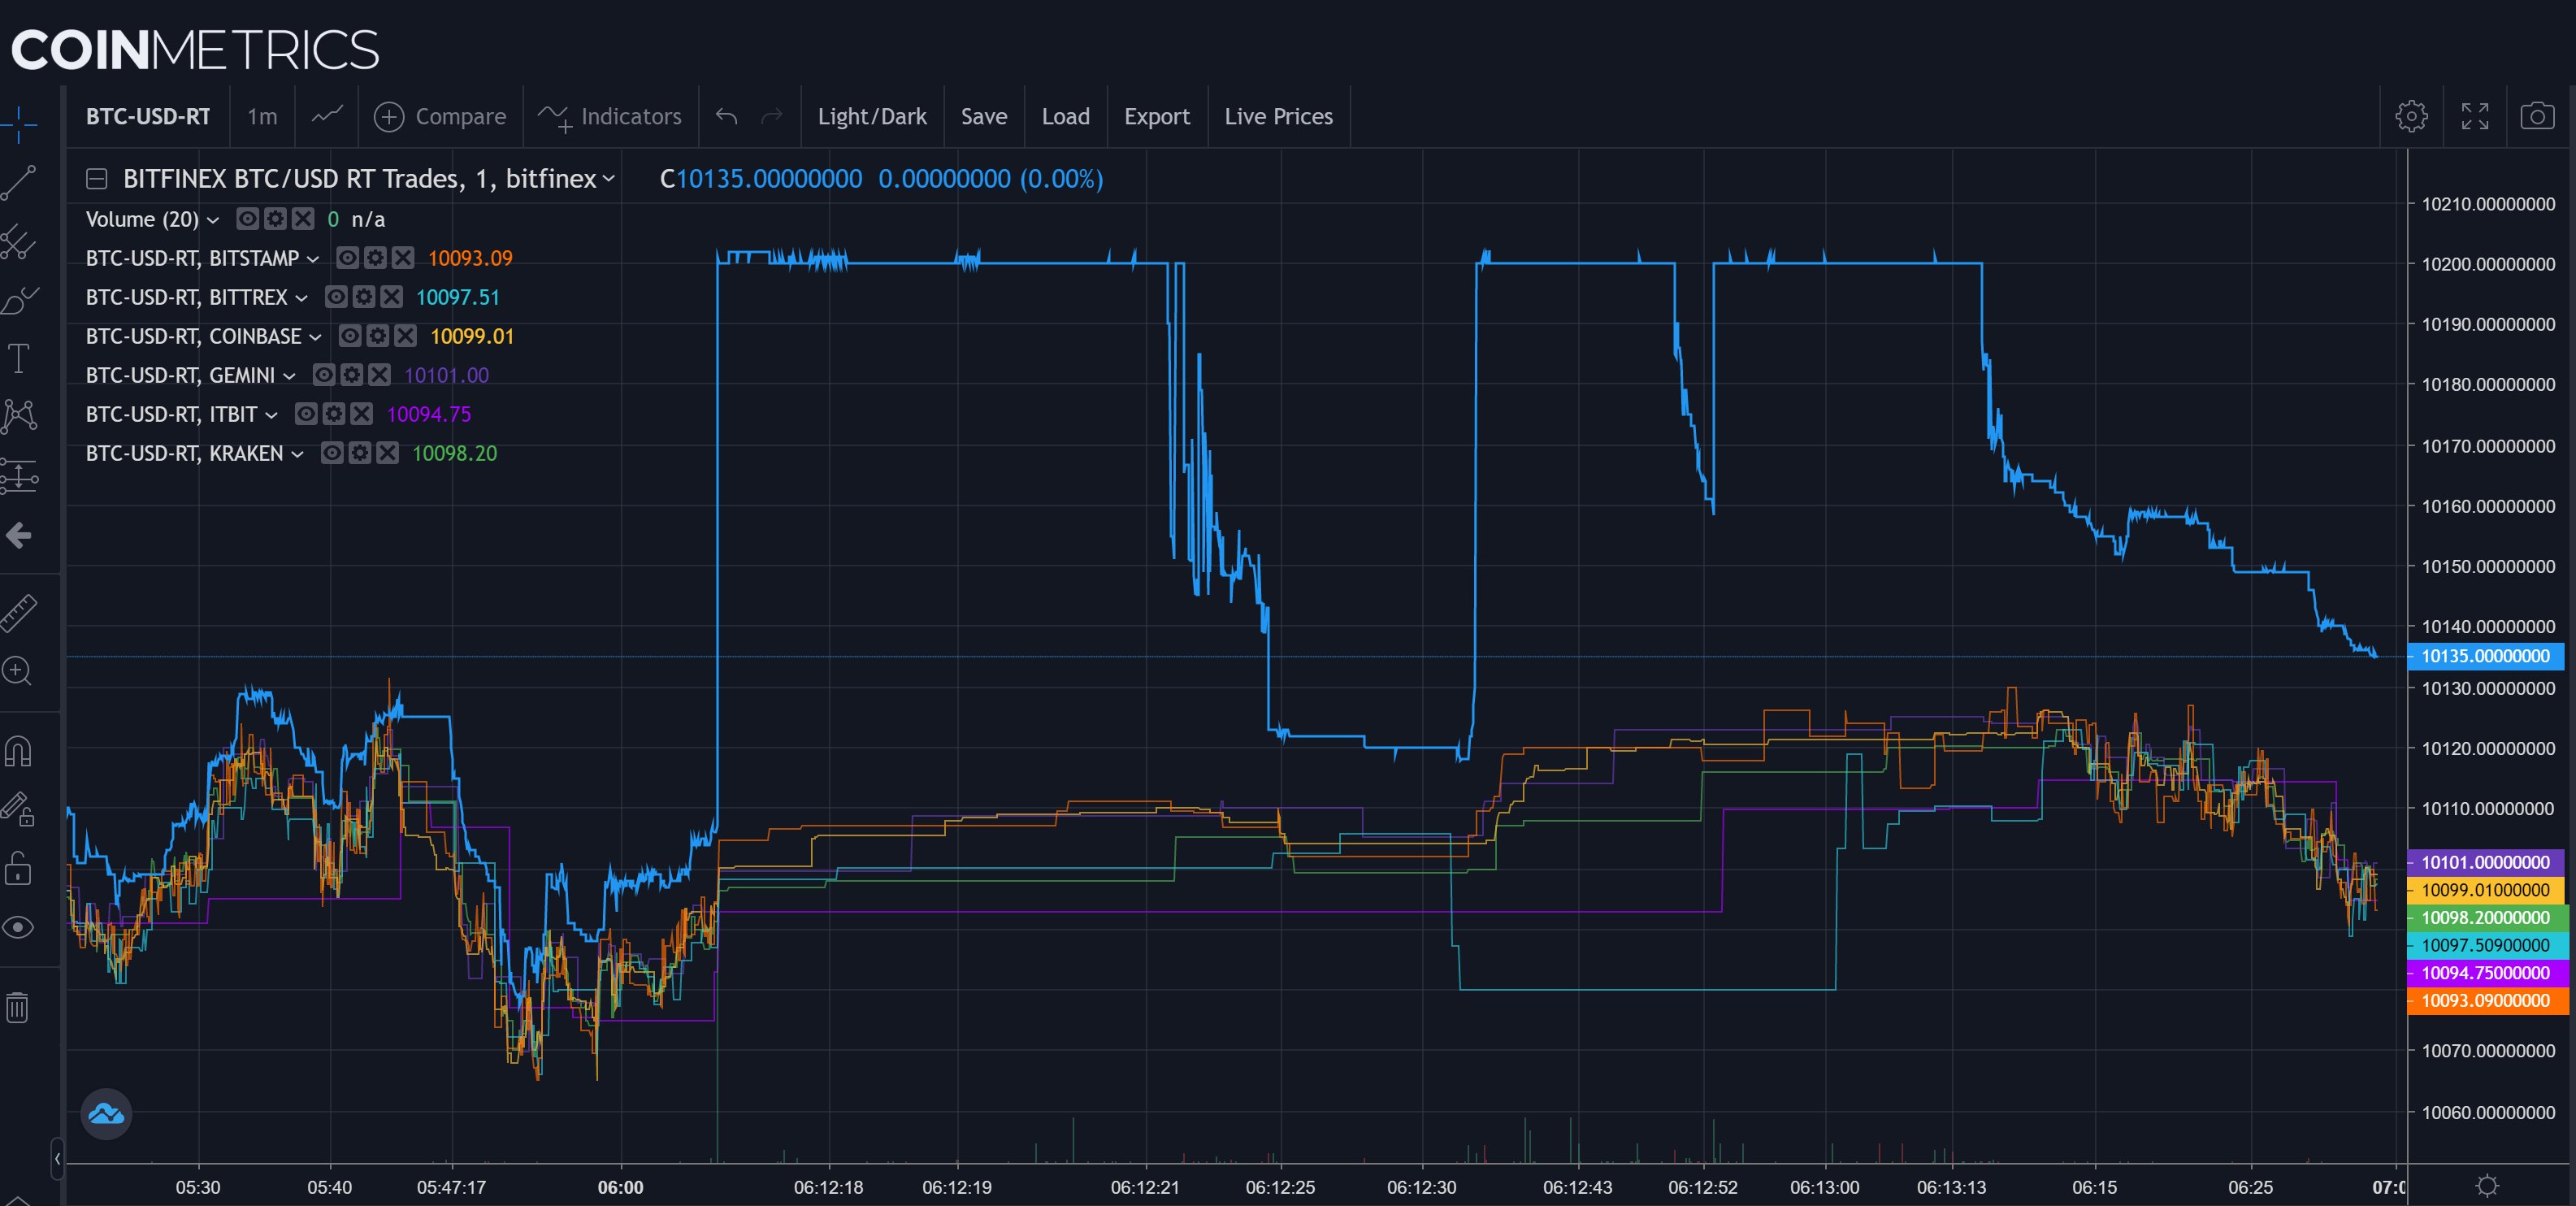The image size is (2576, 1206).
Task: Select the brush drawing tool
Action: coord(19,300)
